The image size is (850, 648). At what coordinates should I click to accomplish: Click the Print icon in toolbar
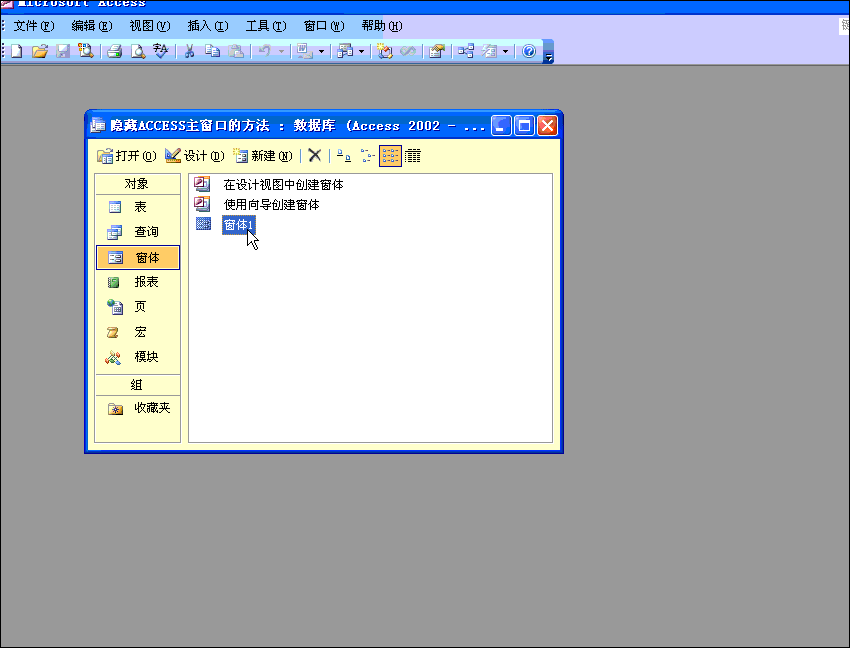114,52
